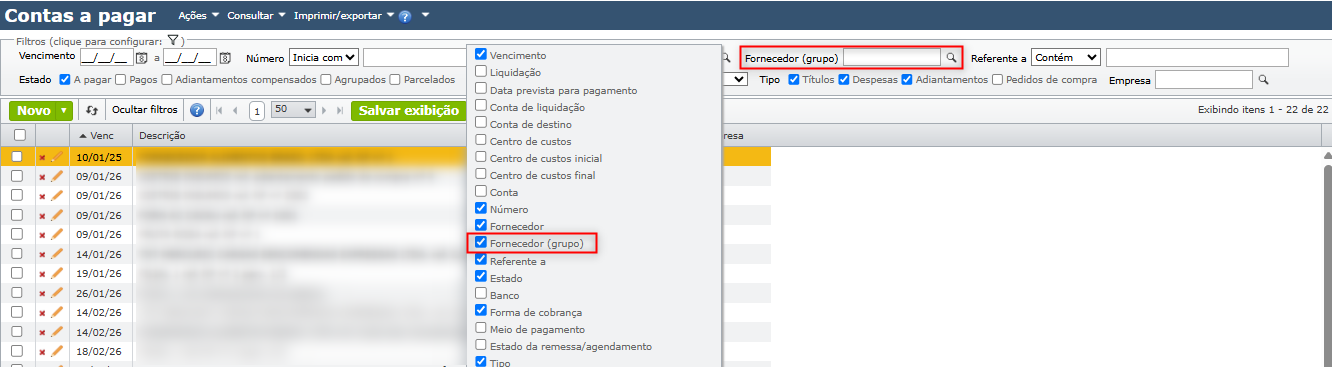The image size is (1332, 367).
Task: Sort by the Venc column header
Action: pos(101,135)
